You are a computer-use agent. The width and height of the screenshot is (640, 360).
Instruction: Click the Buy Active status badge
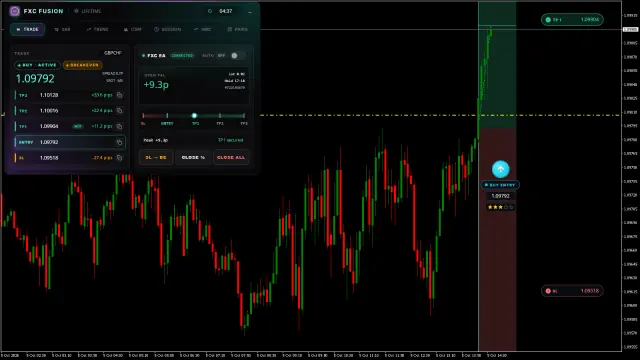pyautogui.click(x=37, y=65)
